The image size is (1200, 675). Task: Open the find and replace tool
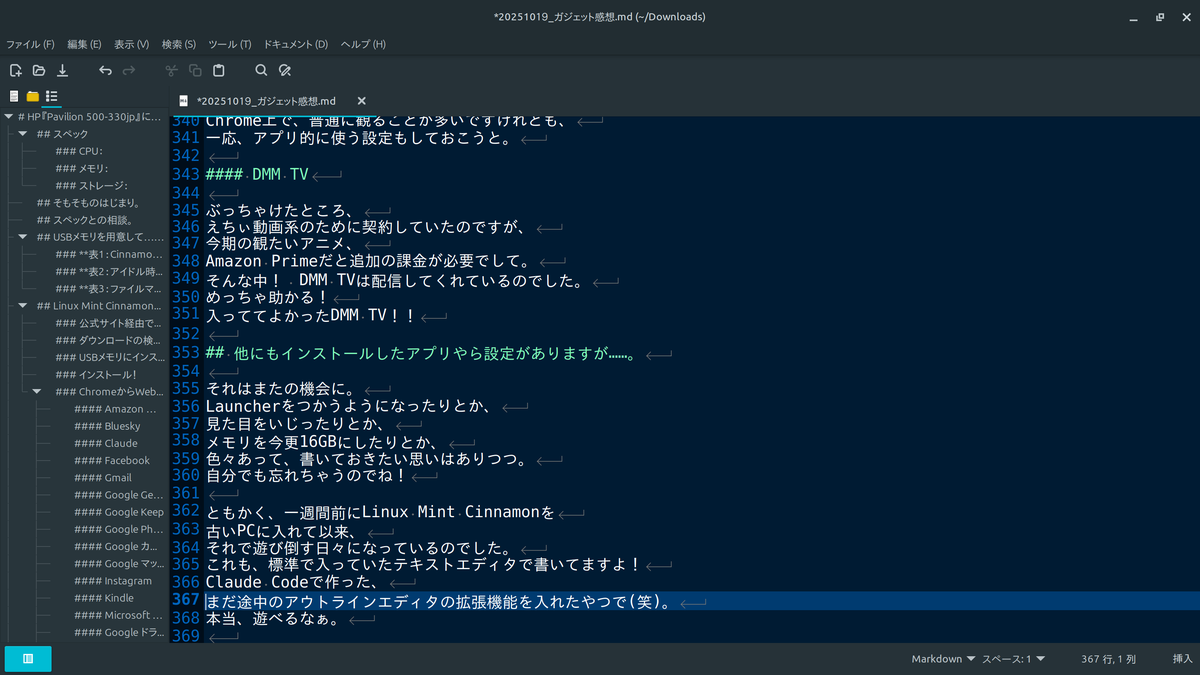tap(285, 70)
